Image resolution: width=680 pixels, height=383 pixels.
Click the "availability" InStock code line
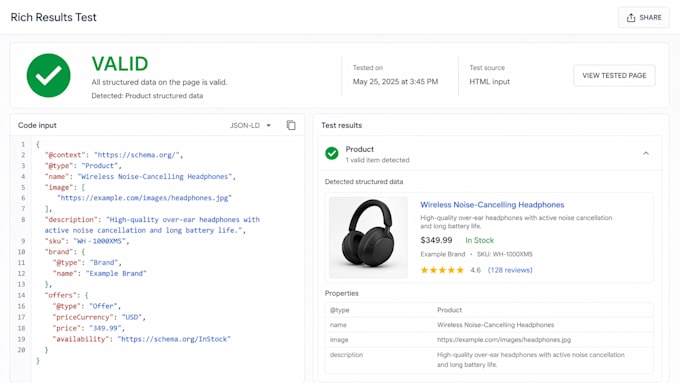(141, 339)
